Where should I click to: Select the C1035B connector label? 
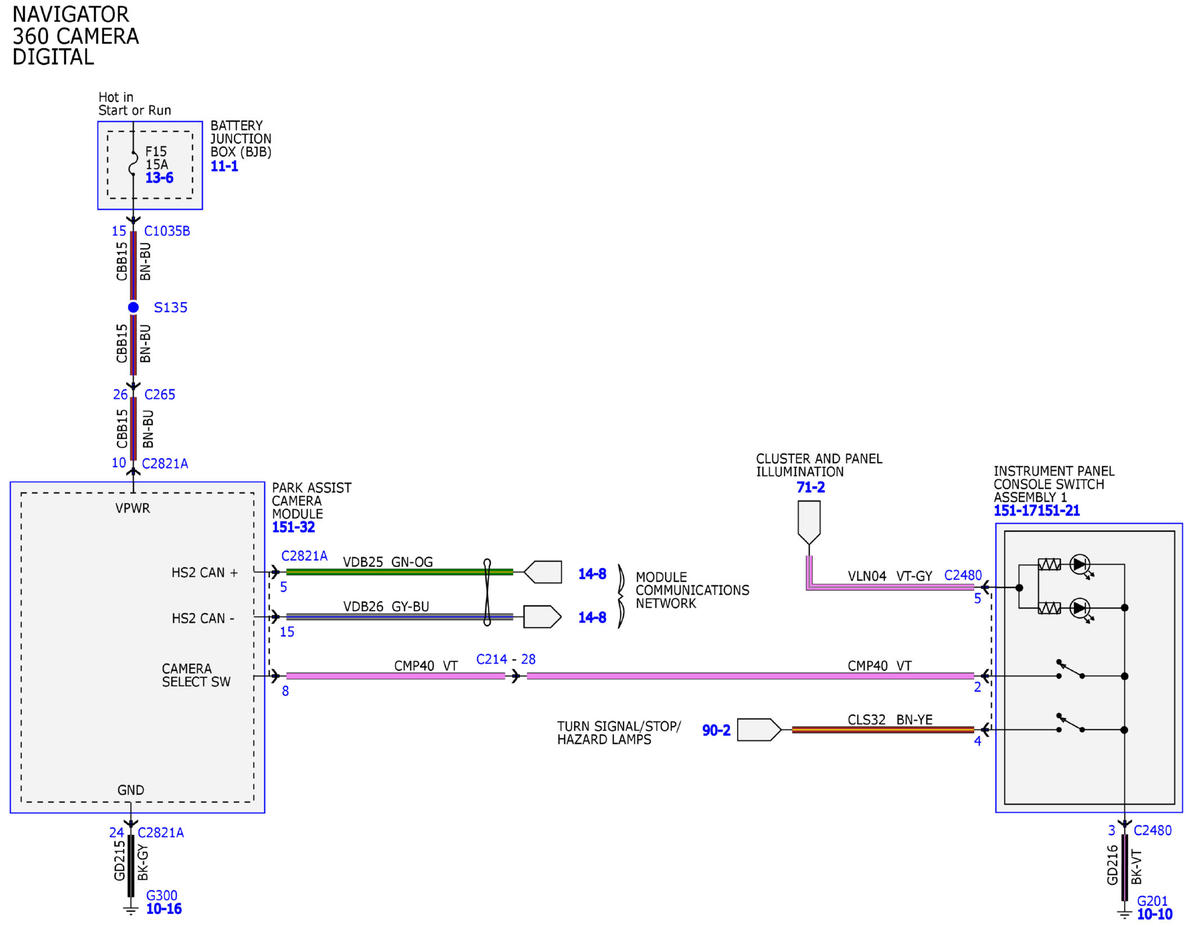click(167, 231)
